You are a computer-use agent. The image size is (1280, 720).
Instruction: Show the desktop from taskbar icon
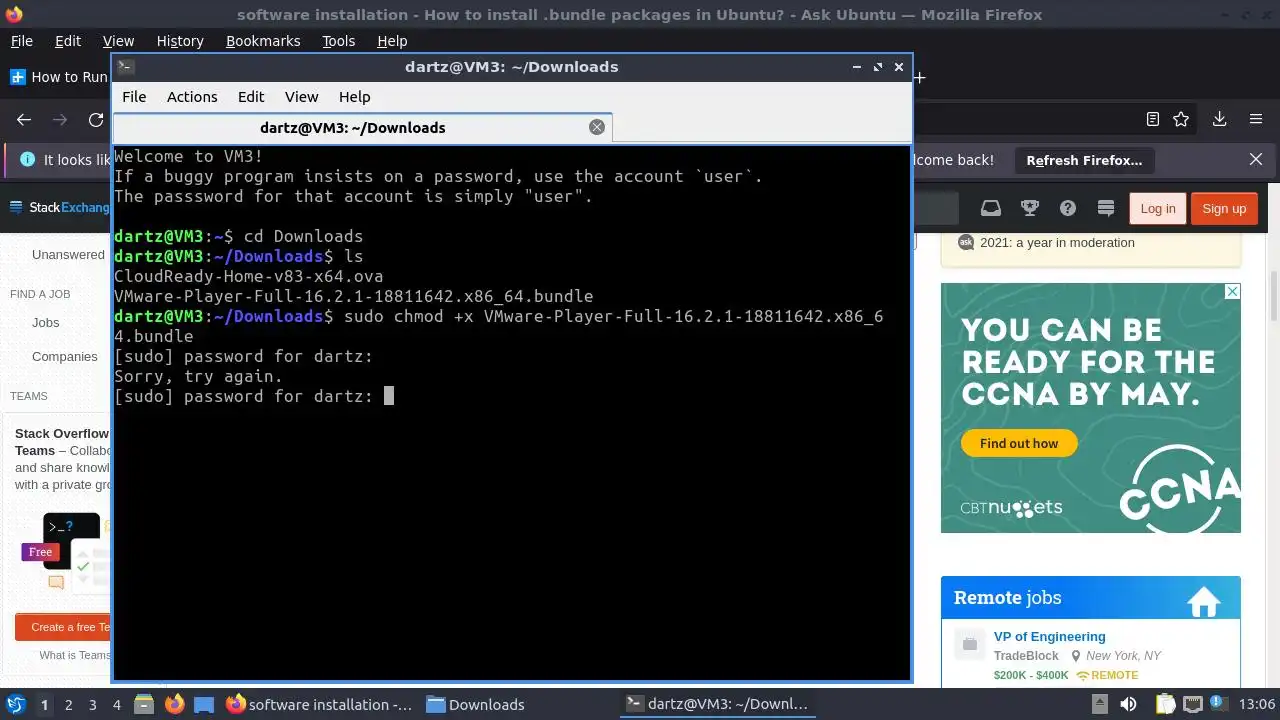click(204, 704)
